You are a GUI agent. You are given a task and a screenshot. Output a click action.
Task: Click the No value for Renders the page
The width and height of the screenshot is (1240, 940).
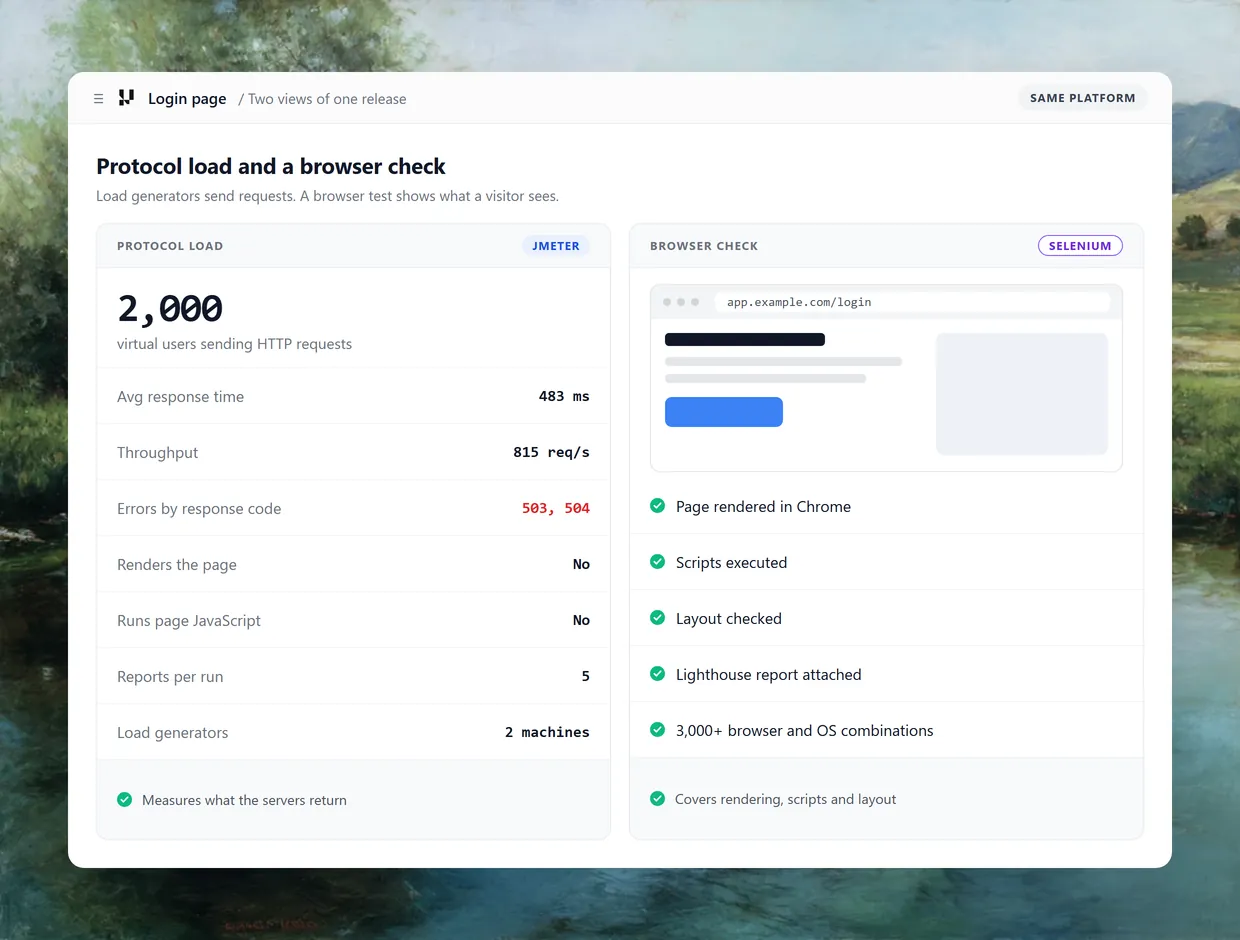pos(581,564)
